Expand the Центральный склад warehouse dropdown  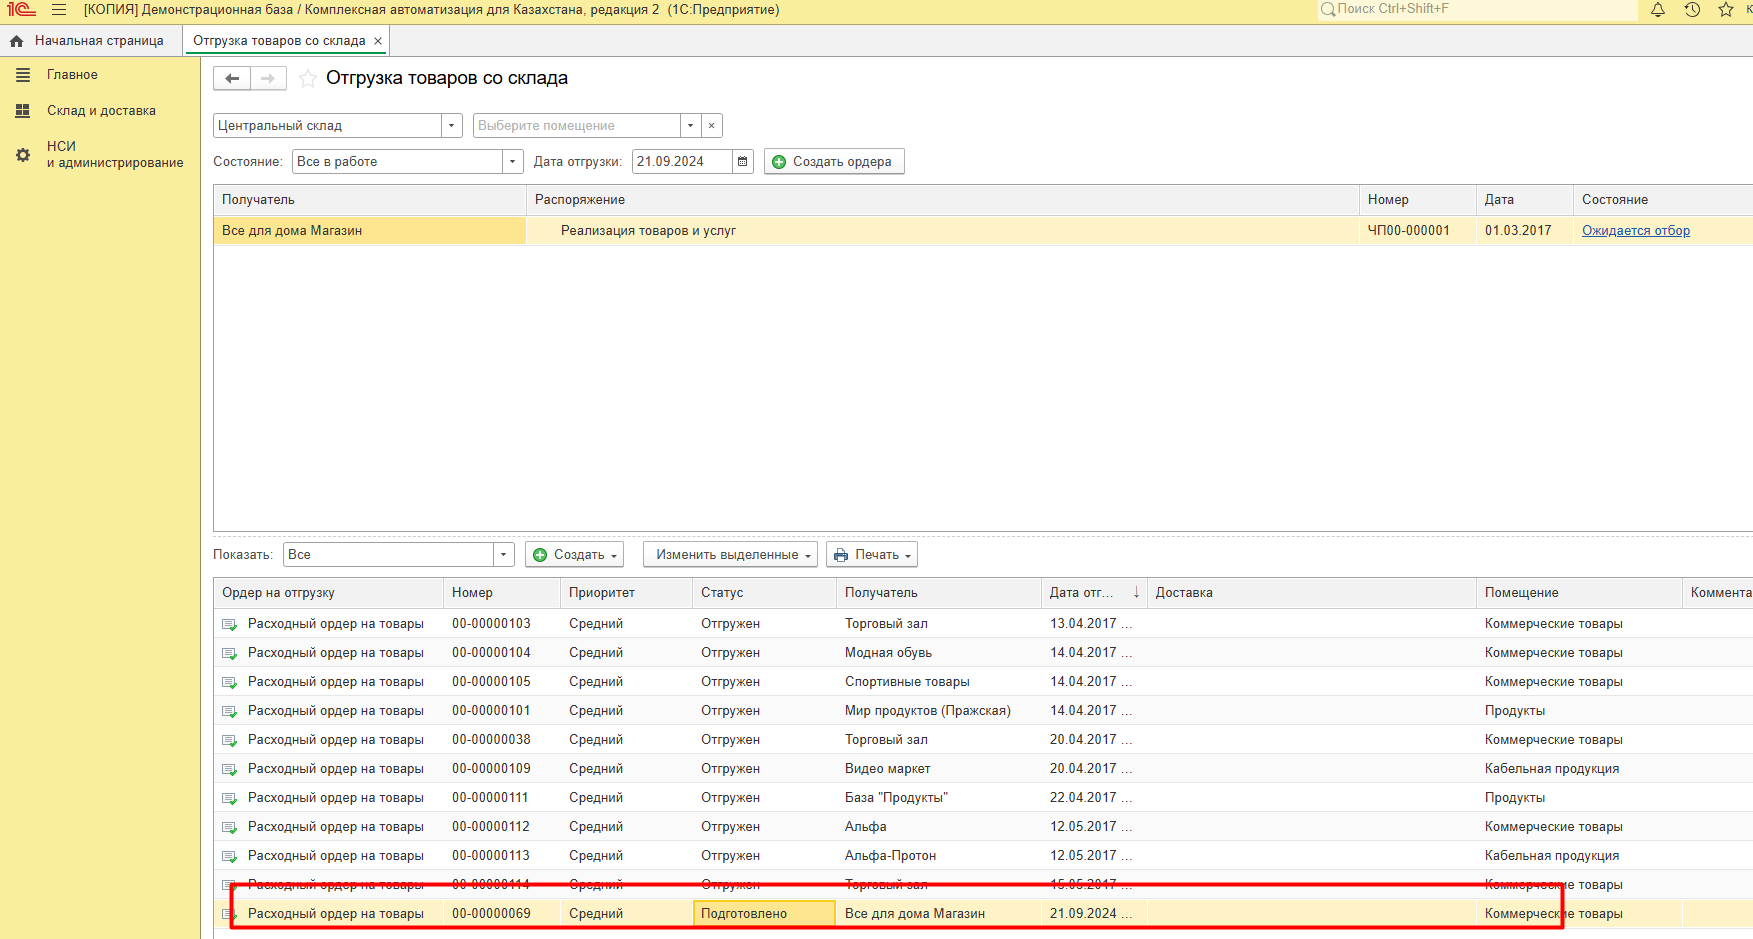click(452, 126)
